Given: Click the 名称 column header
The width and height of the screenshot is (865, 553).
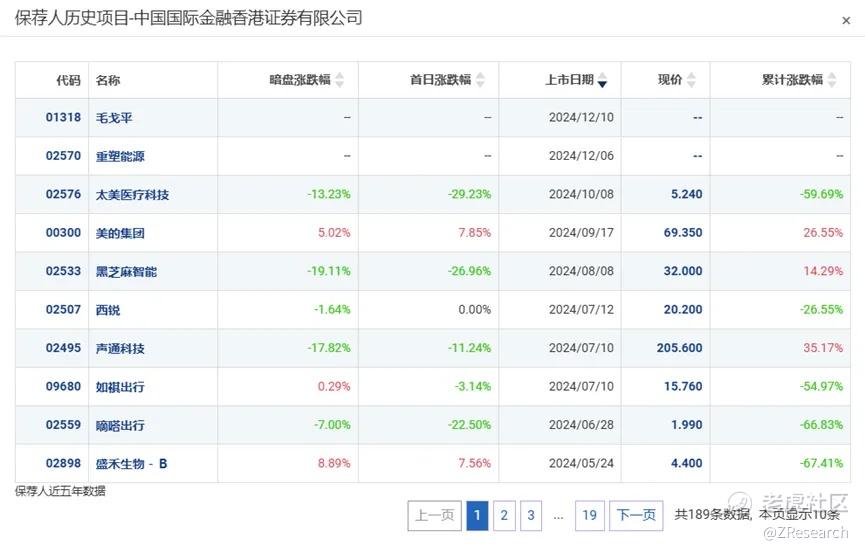Looking at the screenshot, I should pyautogui.click(x=108, y=80).
